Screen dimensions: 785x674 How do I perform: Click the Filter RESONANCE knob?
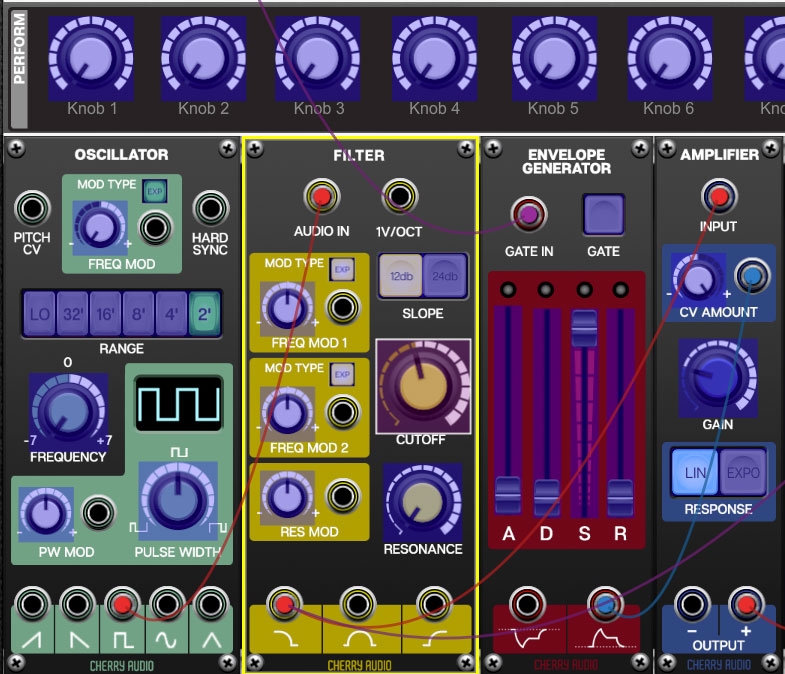423,502
